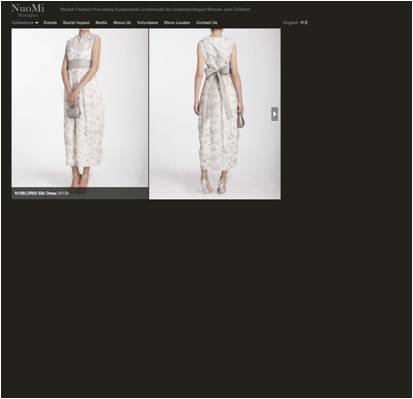Screen dimensions: 413x399
Task: Open the Store Locator link
Action: coord(177,23)
